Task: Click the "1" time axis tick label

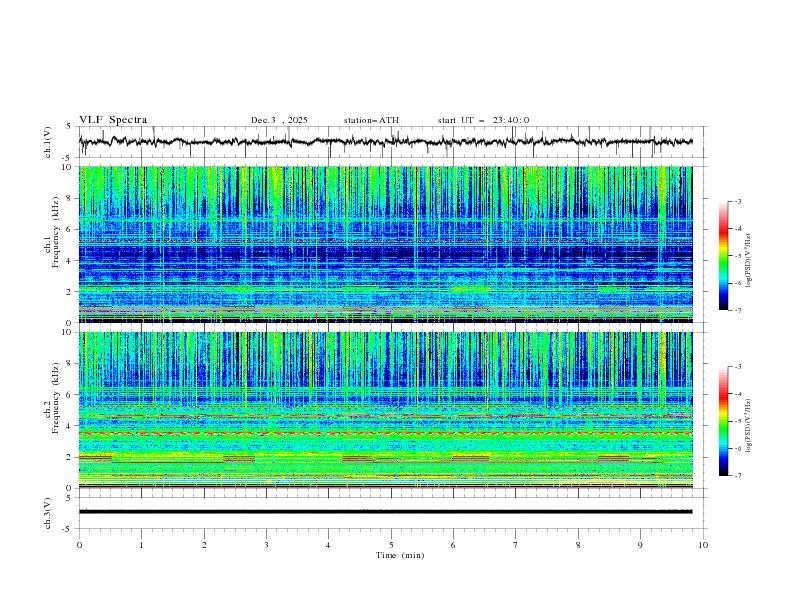Action: (141, 545)
